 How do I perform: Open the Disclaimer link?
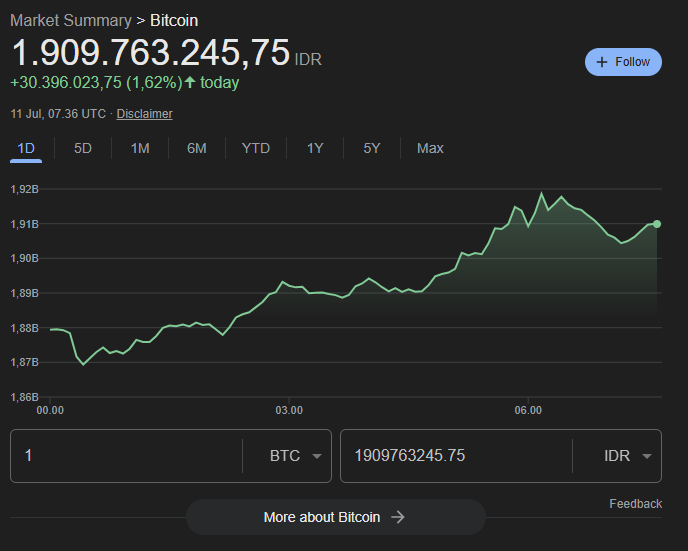(x=144, y=114)
